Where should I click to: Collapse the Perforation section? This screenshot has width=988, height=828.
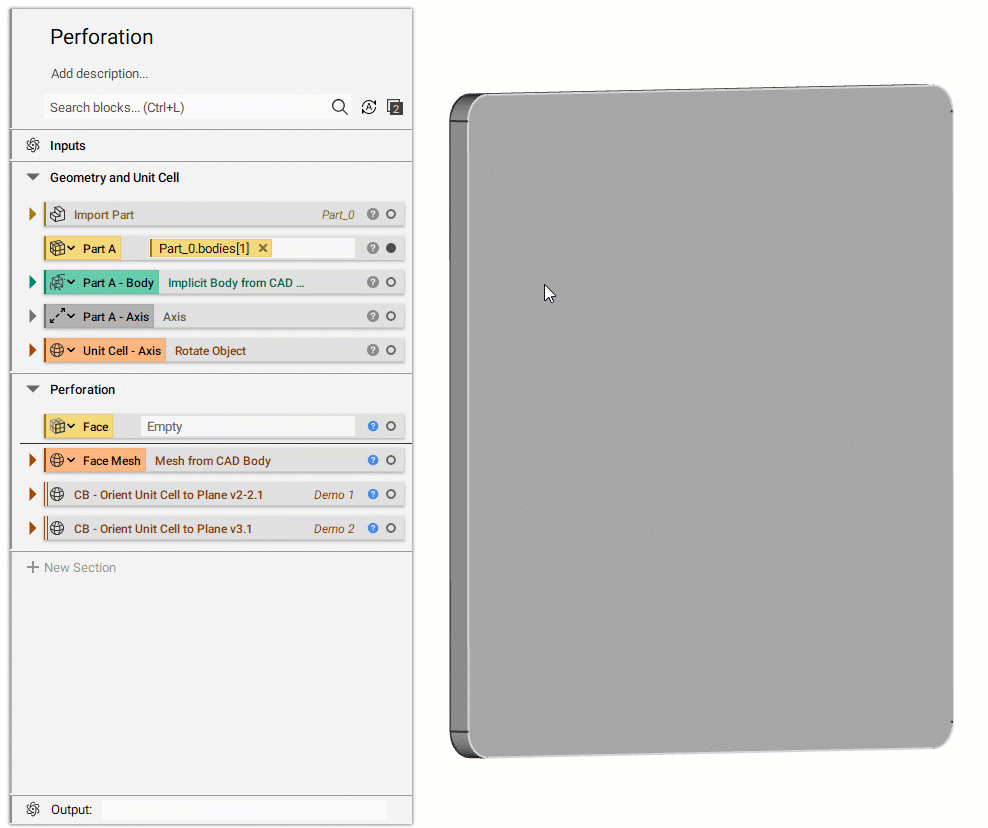[33, 389]
